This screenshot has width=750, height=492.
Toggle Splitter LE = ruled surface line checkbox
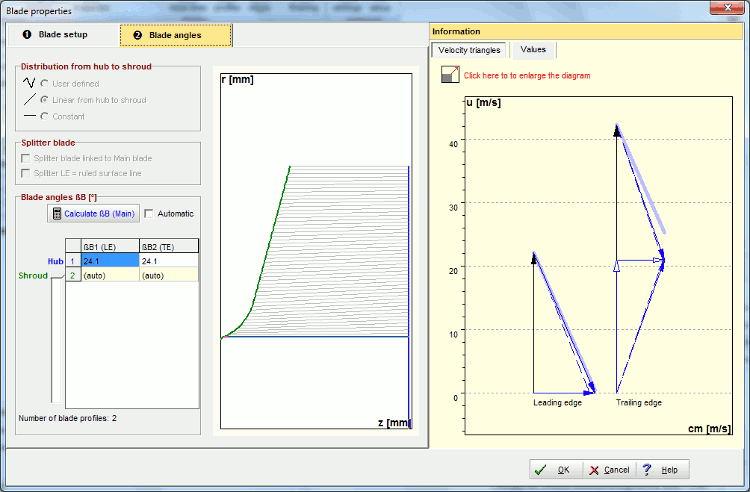pos(26,173)
